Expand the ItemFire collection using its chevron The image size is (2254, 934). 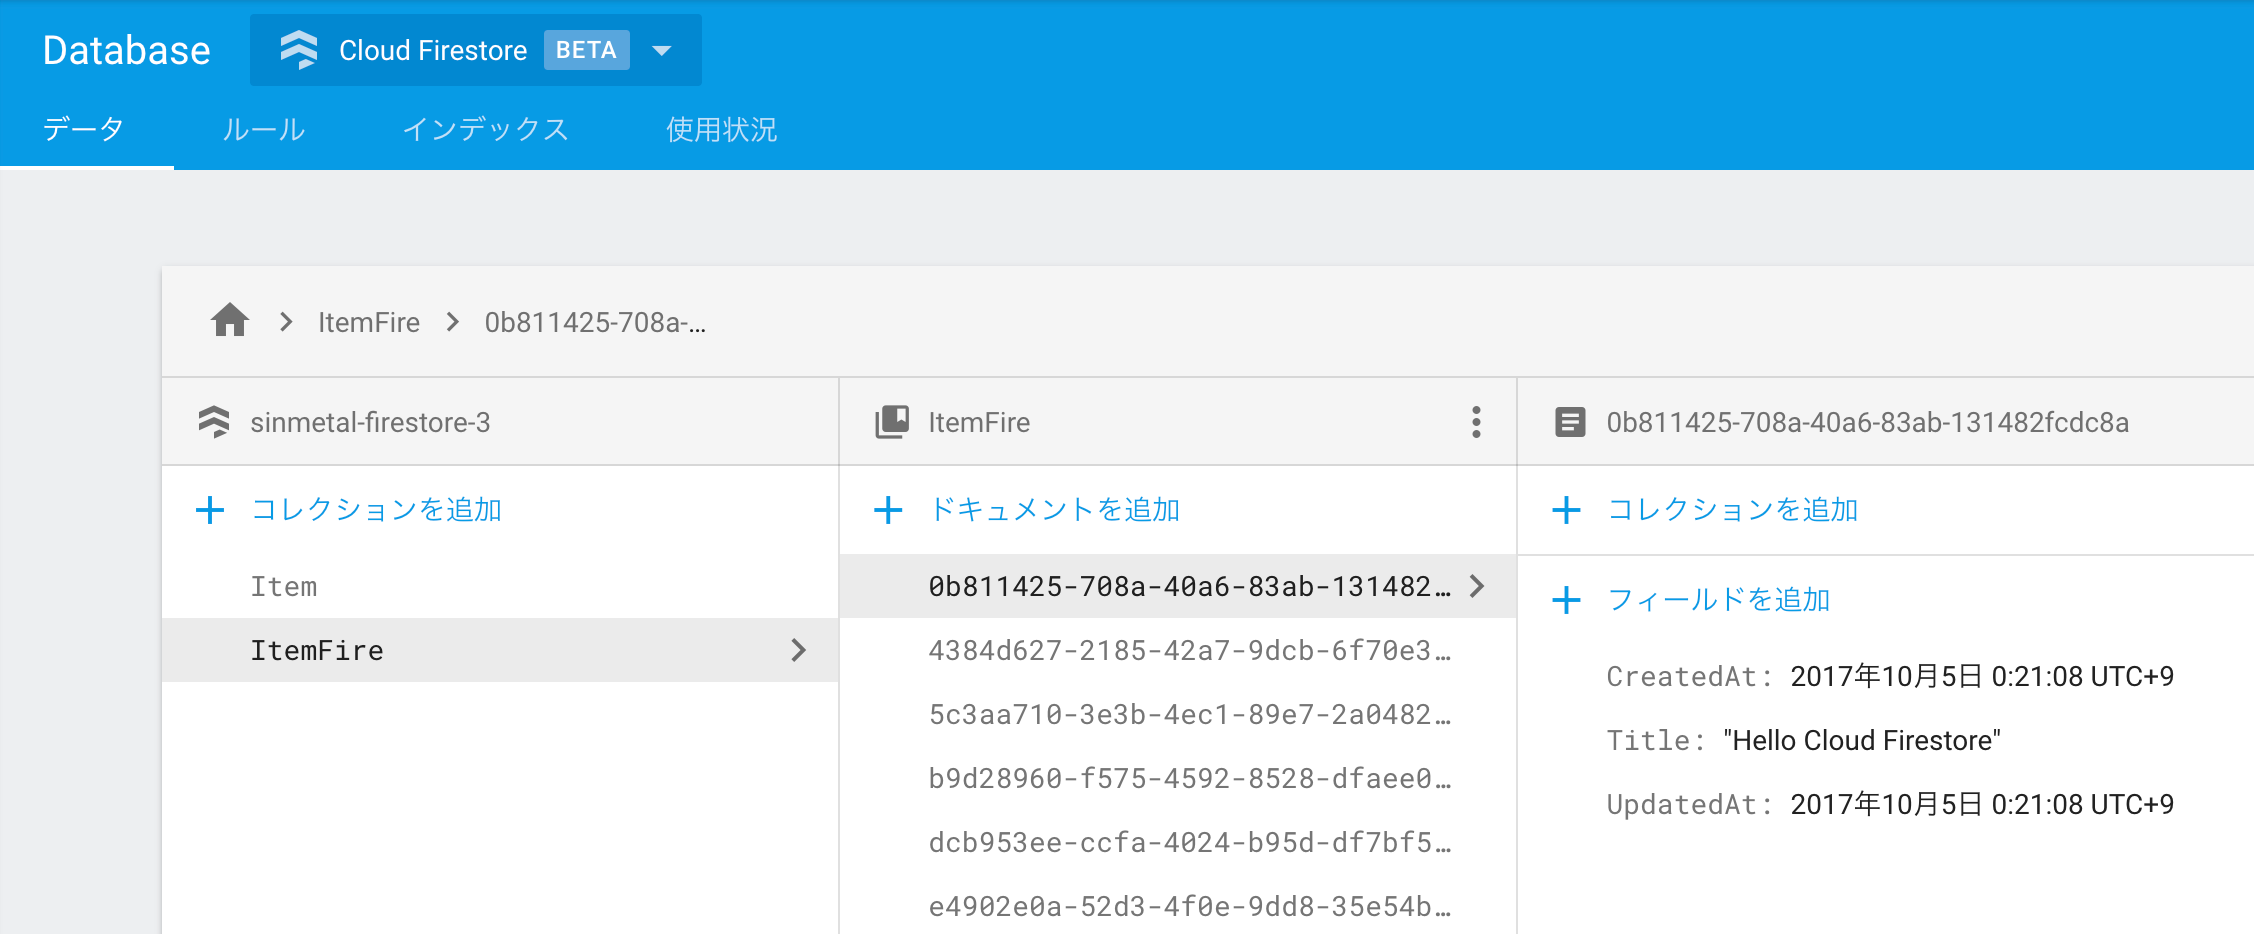(x=798, y=650)
